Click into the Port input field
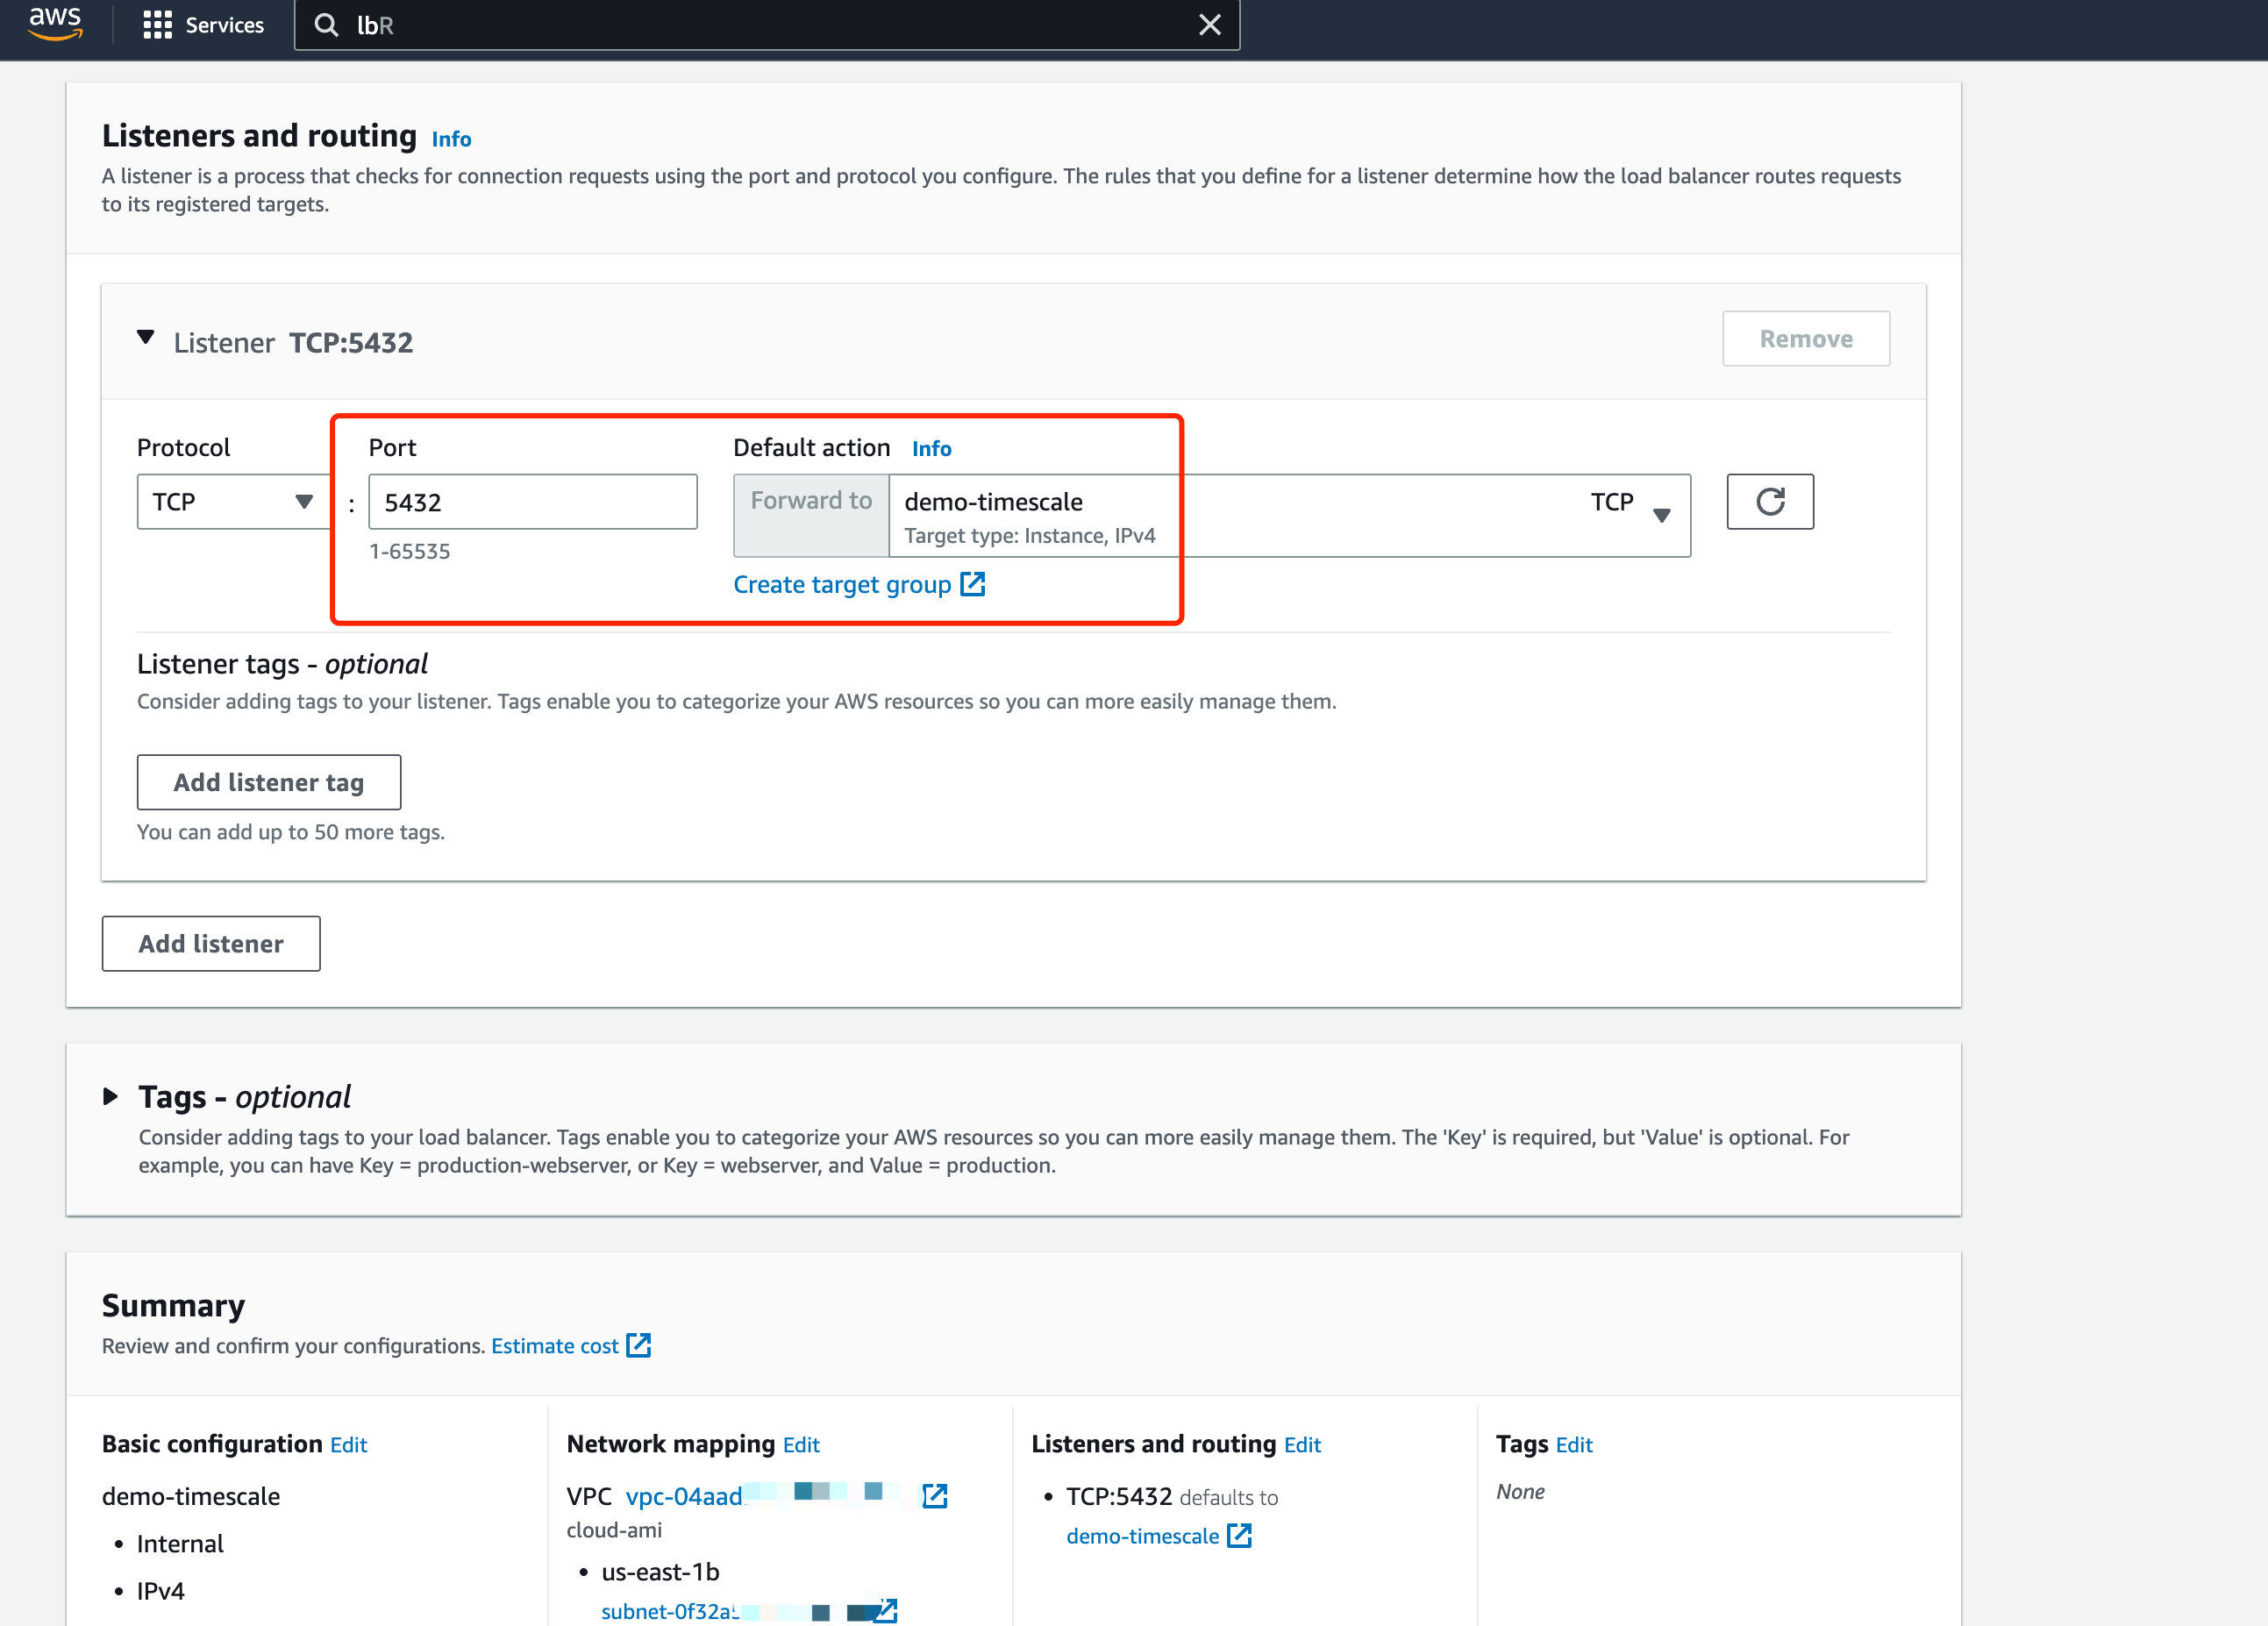The height and width of the screenshot is (1626, 2268). pos(532,502)
